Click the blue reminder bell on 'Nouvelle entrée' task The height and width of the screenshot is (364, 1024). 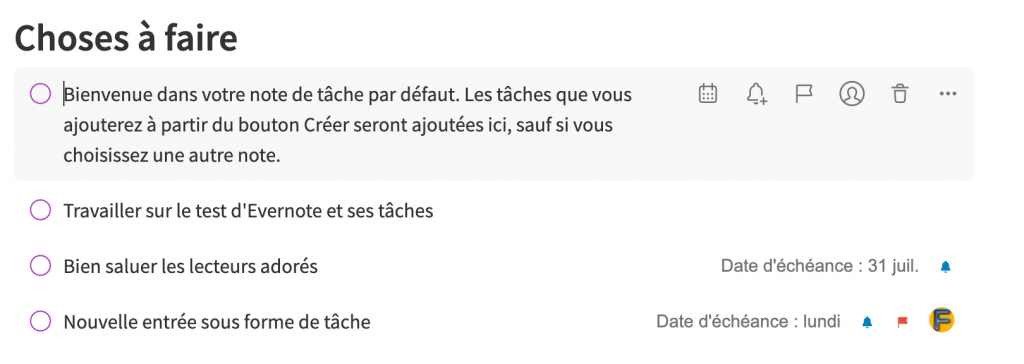point(867,322)
